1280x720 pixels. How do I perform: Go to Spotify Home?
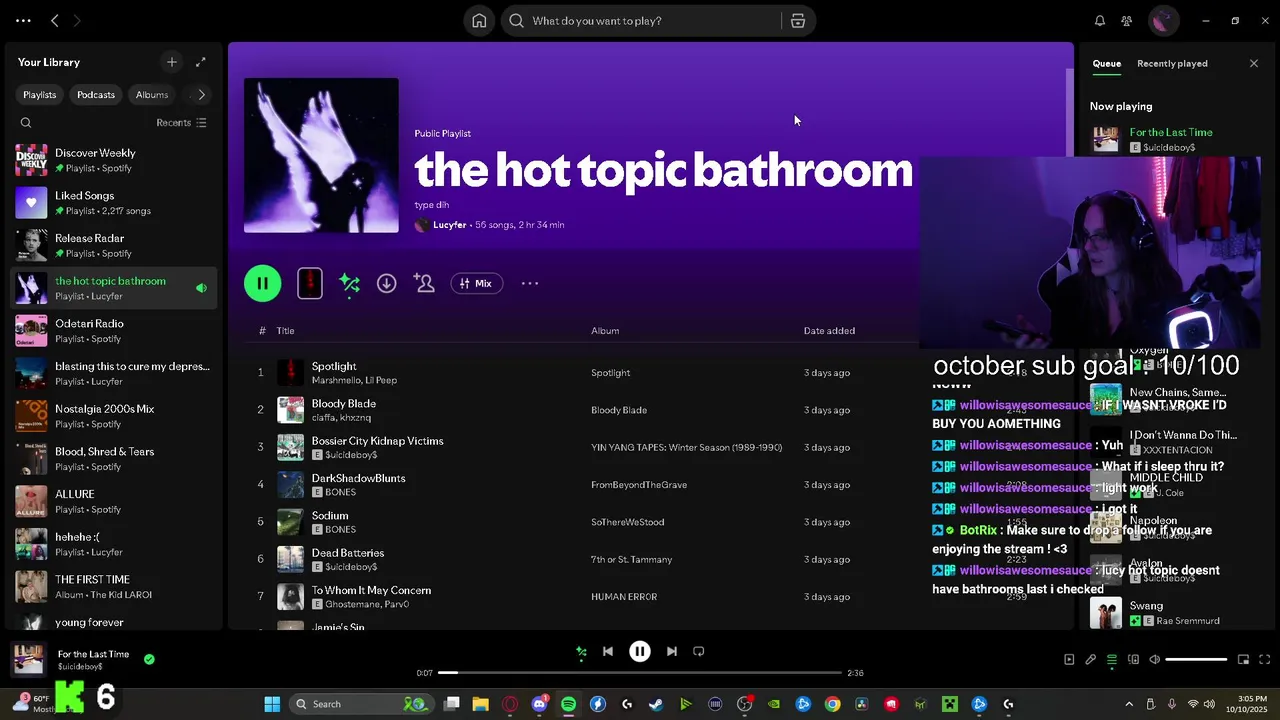click(479, 21)
